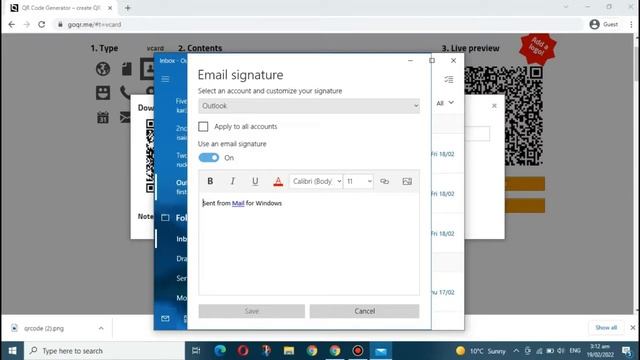Select the phone type icon on QR page
This screenshot has height=360, width=640.
pyautogui.click(x=125, y=93)
